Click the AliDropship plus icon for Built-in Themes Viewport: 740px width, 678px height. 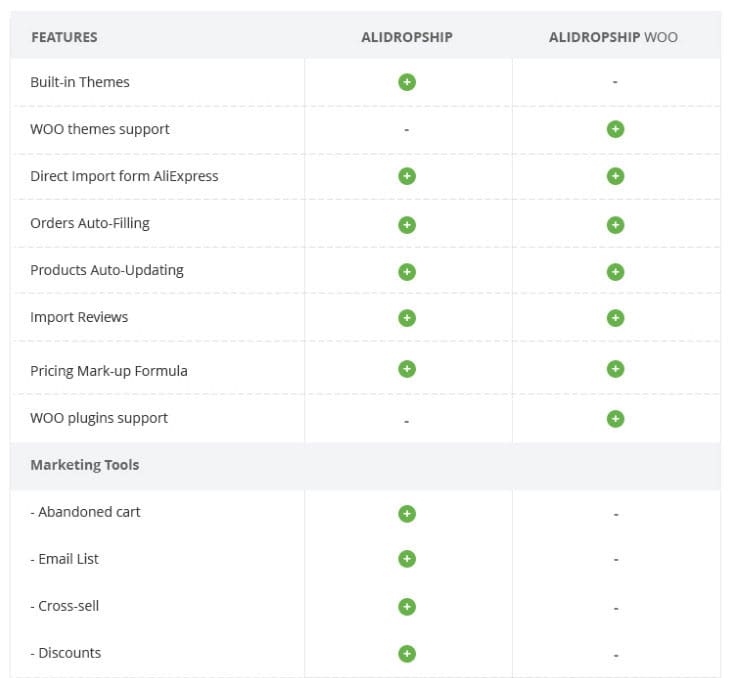[x=407, y=82]
